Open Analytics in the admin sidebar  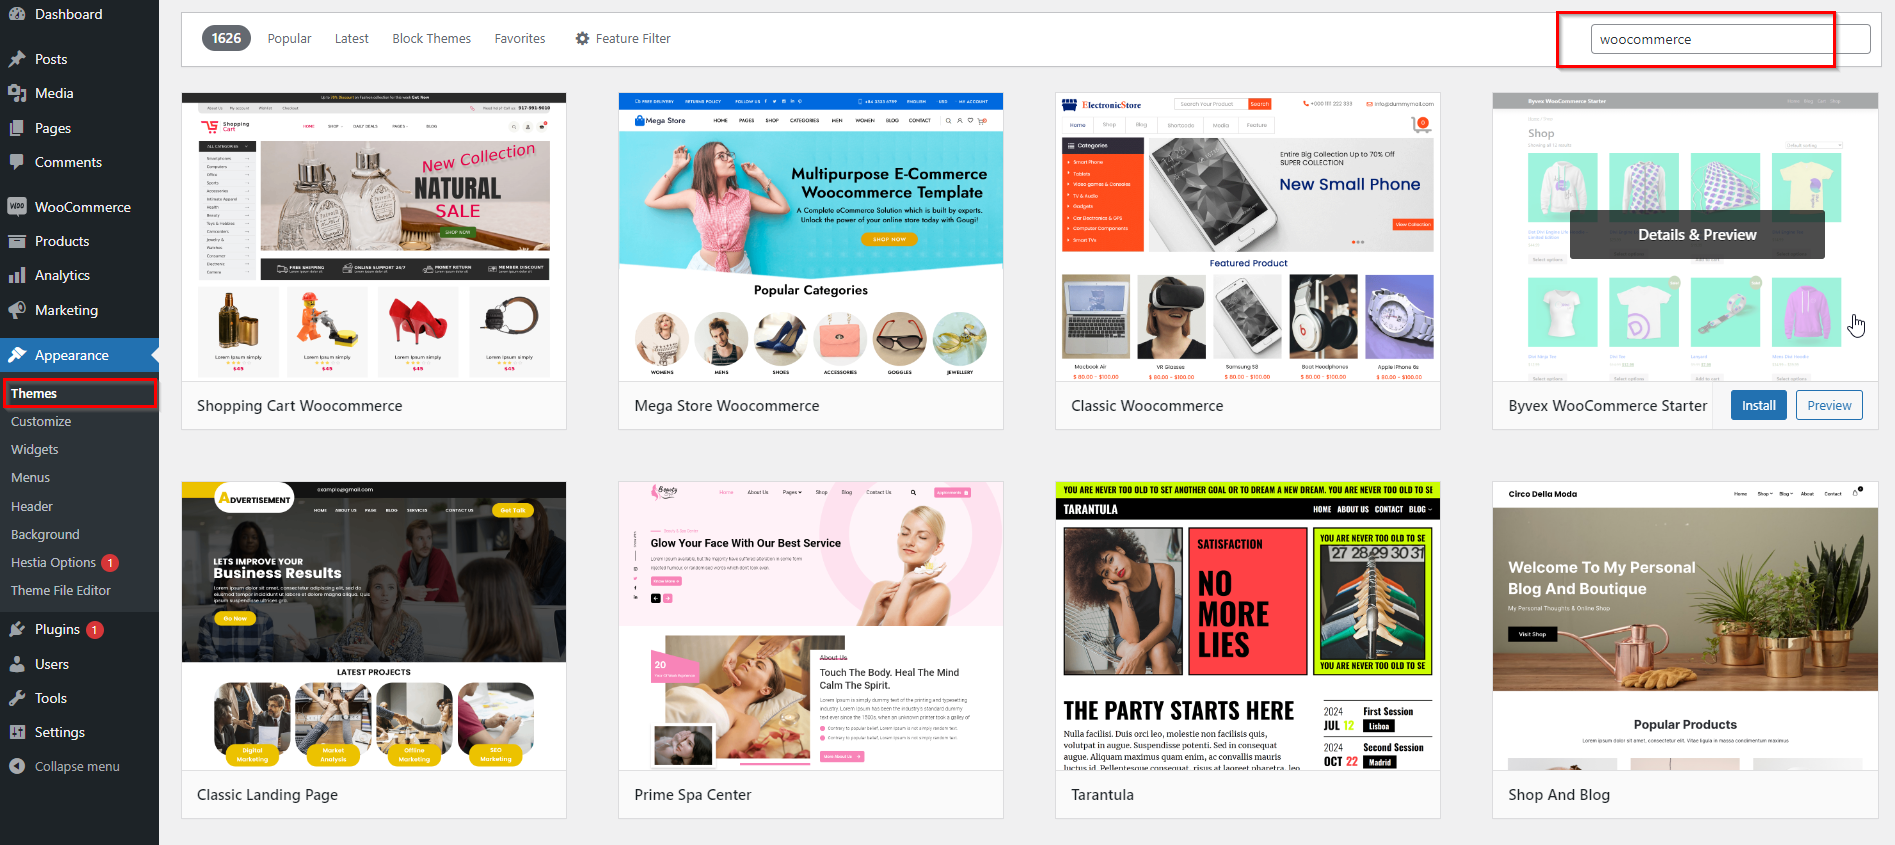[79, 275]
